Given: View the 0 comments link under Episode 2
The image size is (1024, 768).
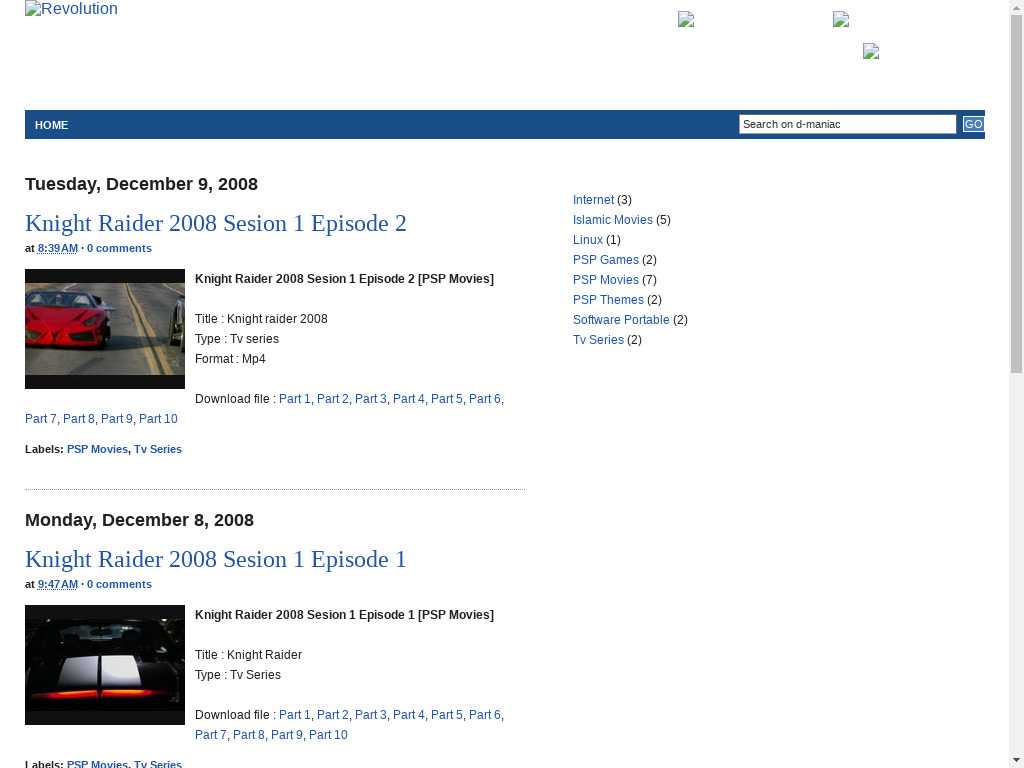Looking at the screenshot, I should click(119, 248).
